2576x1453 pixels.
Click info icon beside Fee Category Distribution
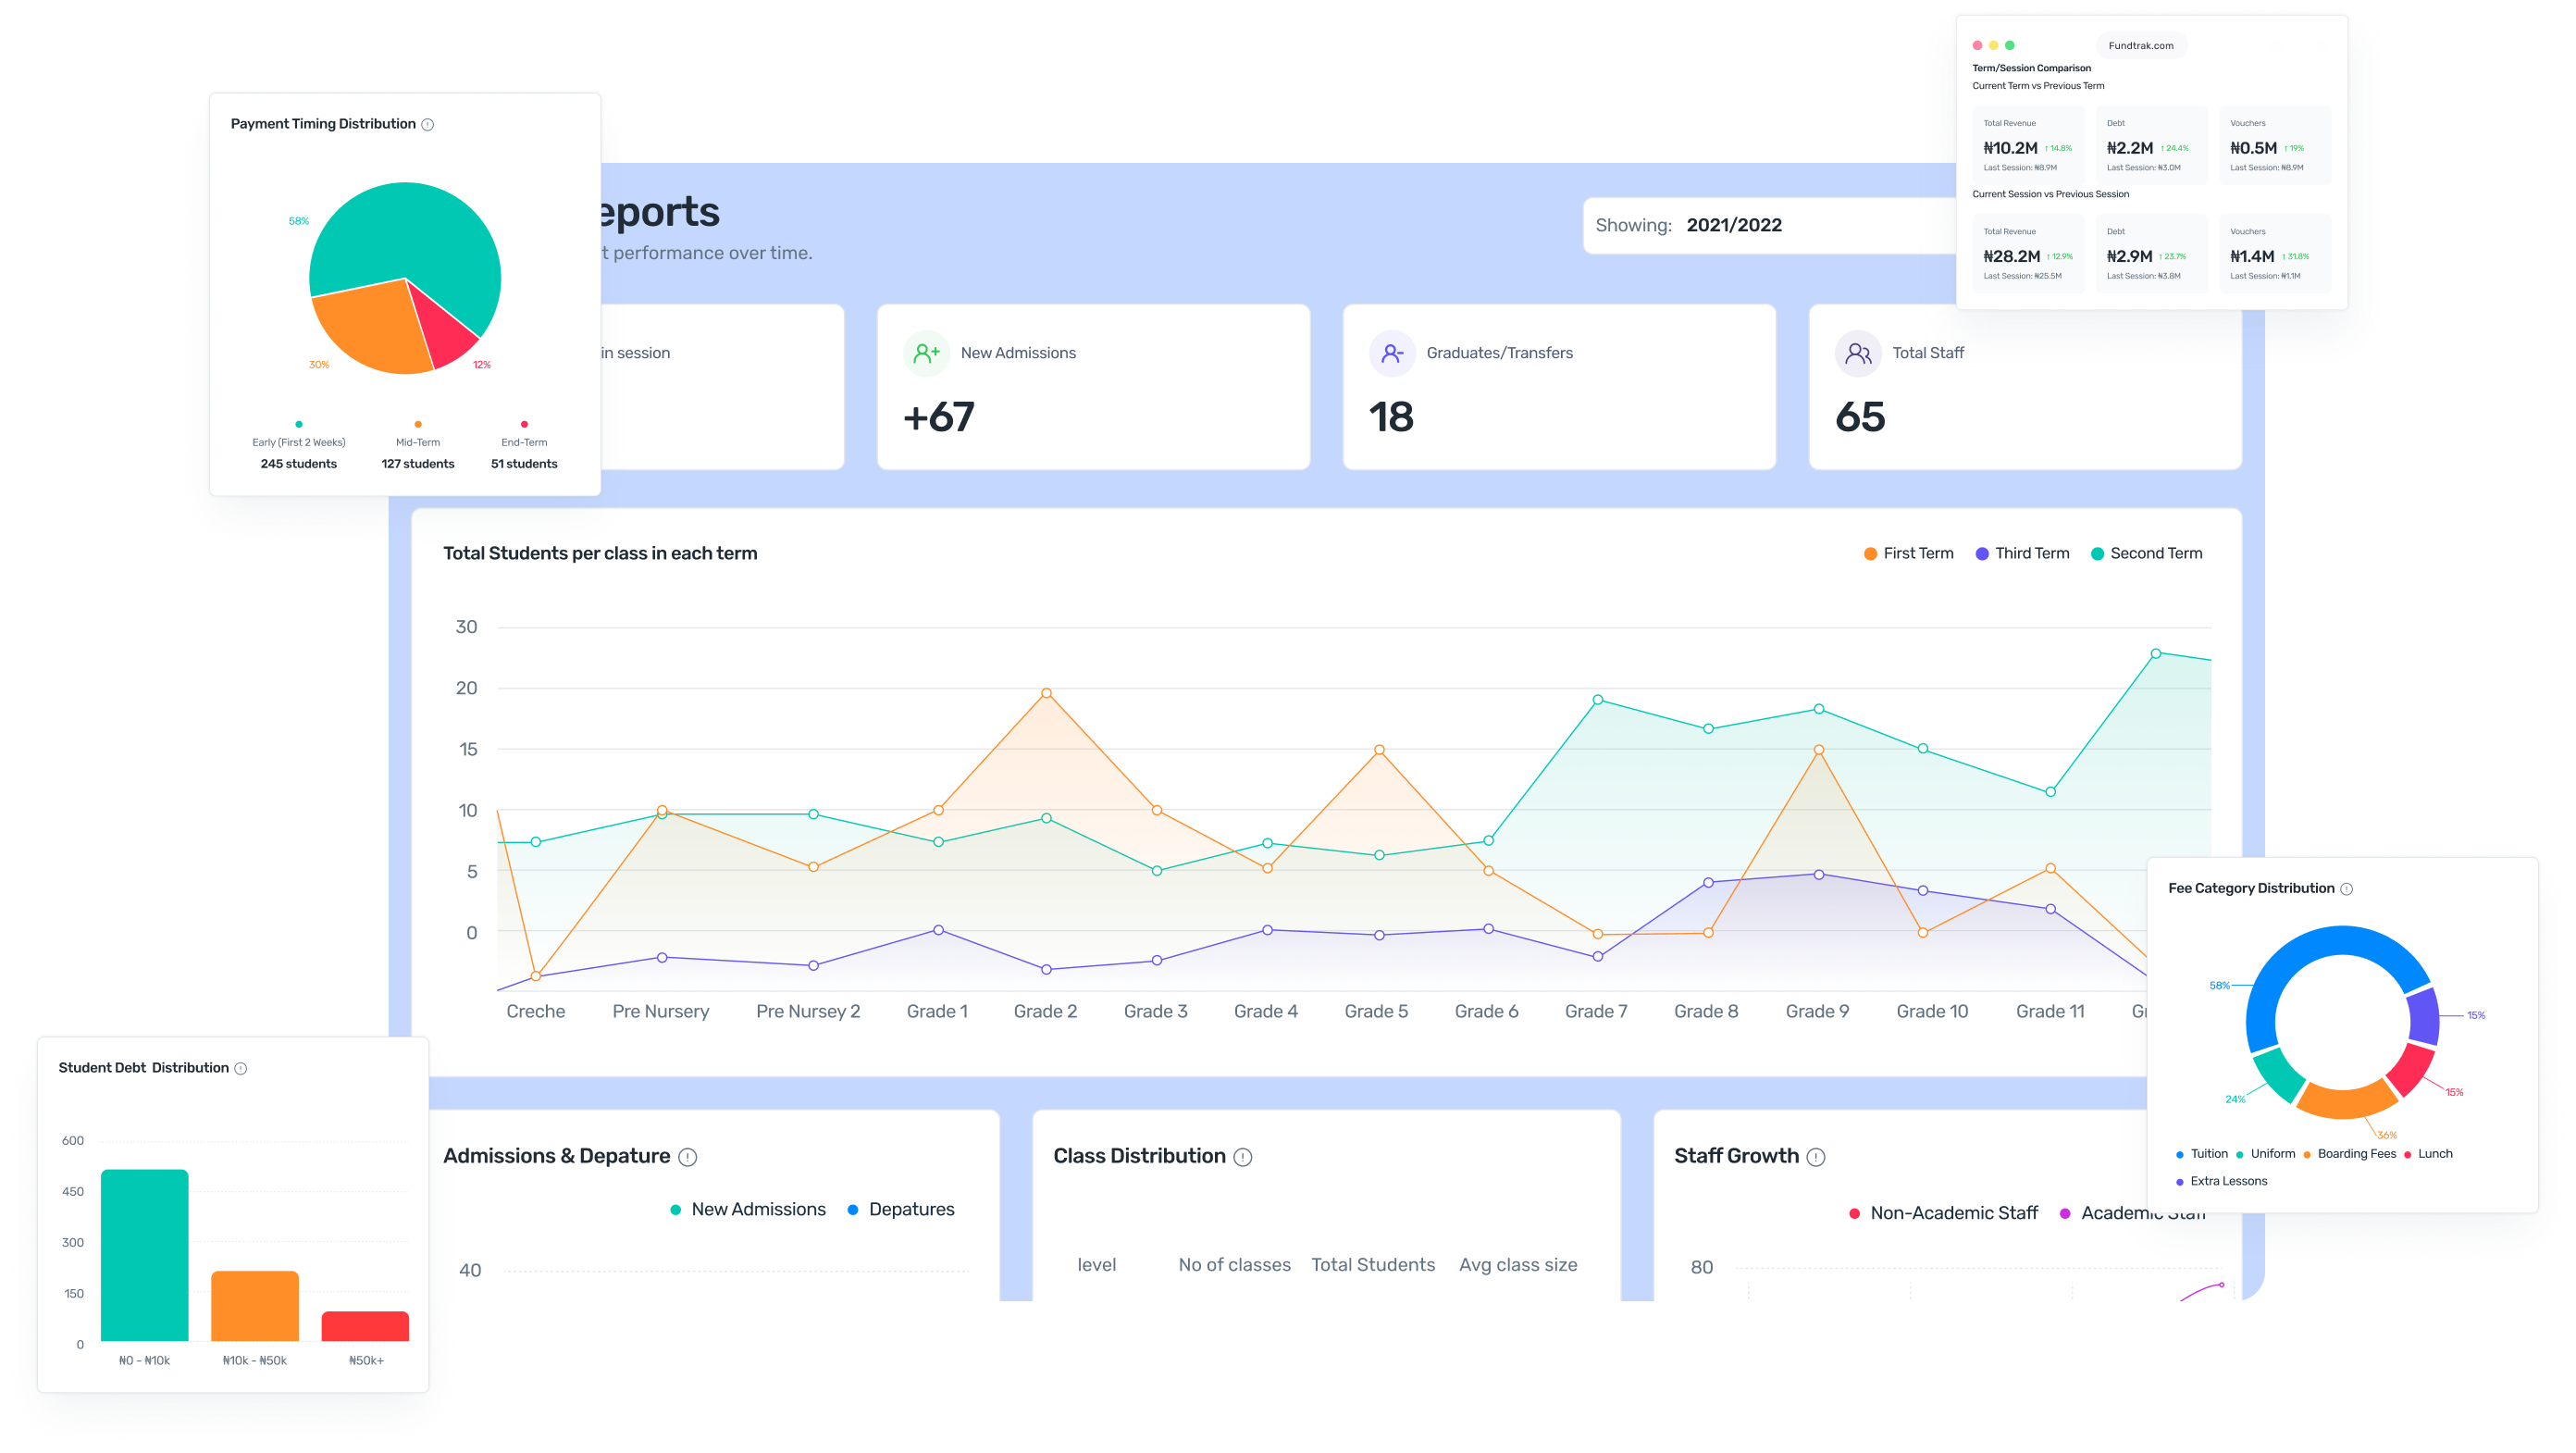click(2347, 889)
